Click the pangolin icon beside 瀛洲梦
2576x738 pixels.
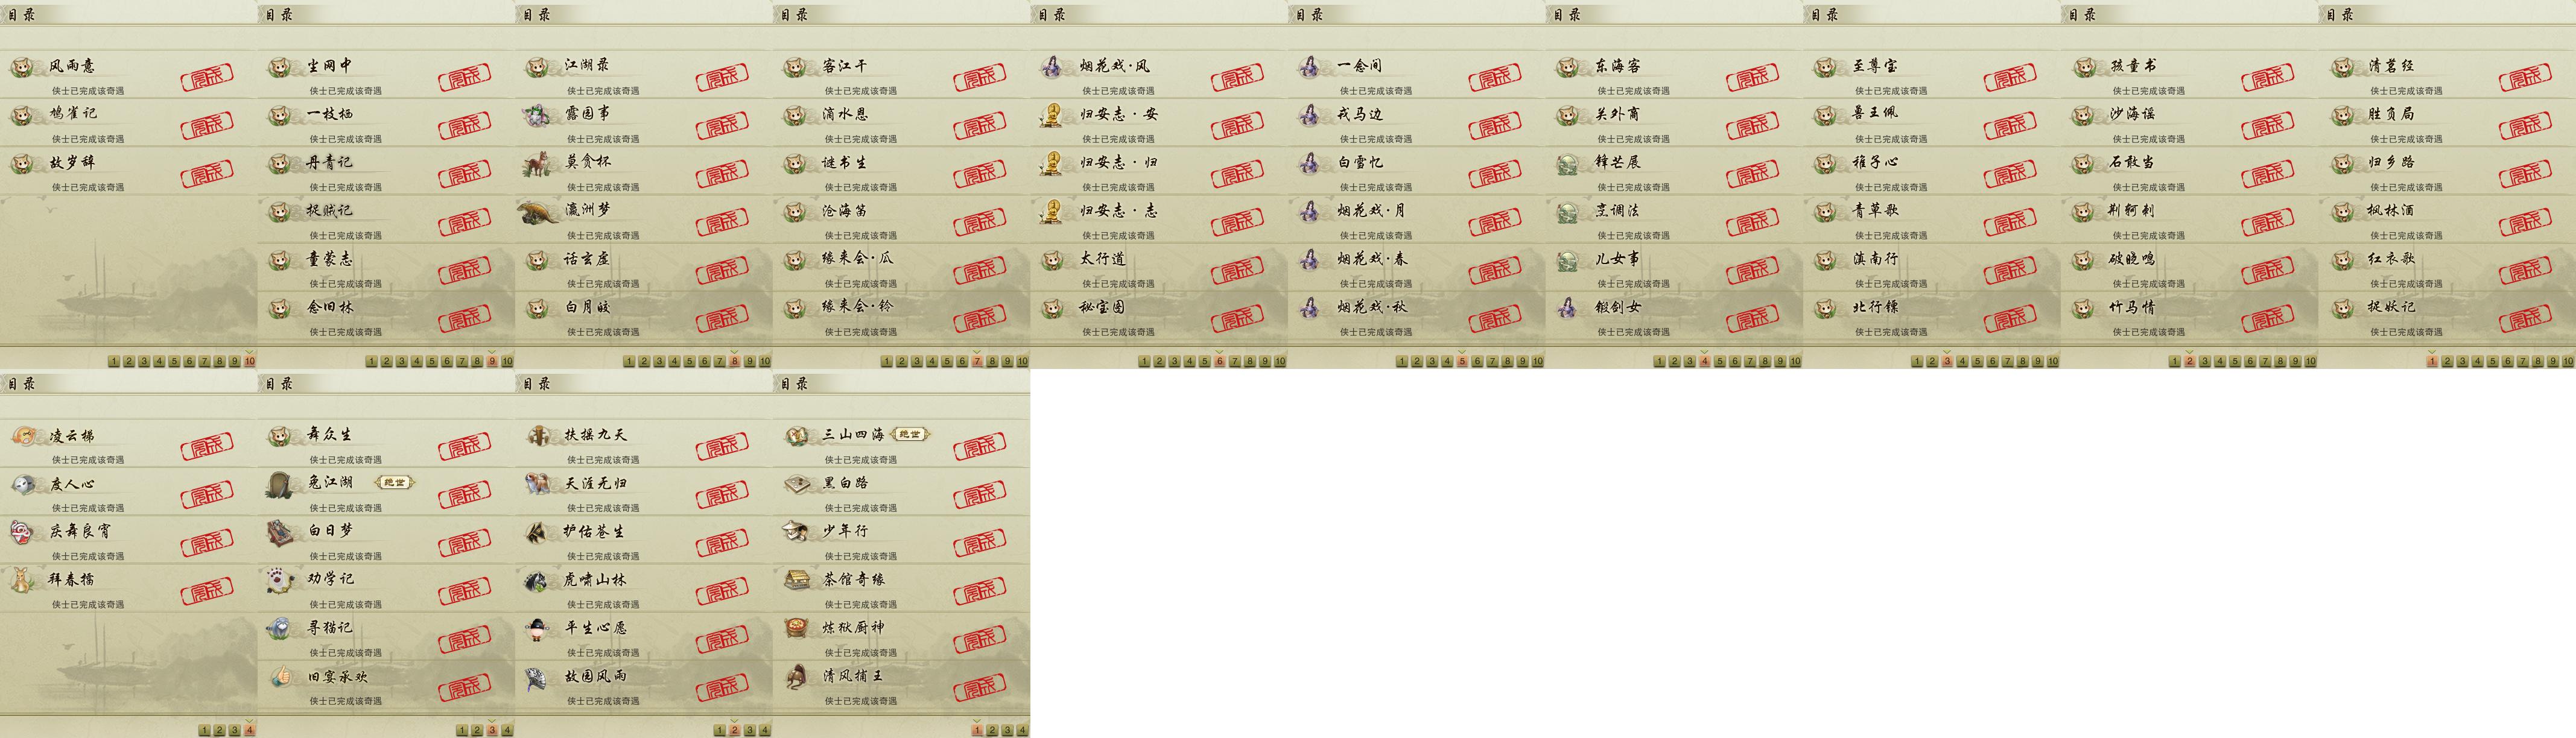click(x=538, y=211)
